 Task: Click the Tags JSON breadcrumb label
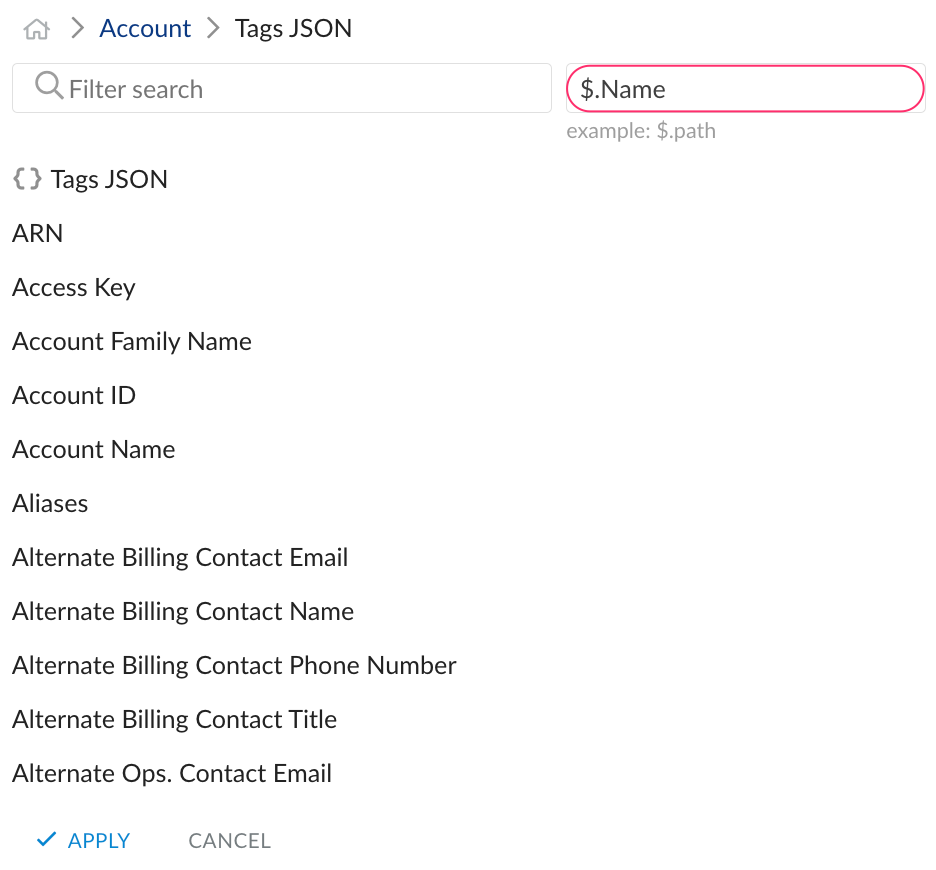[x=293, y=28]
